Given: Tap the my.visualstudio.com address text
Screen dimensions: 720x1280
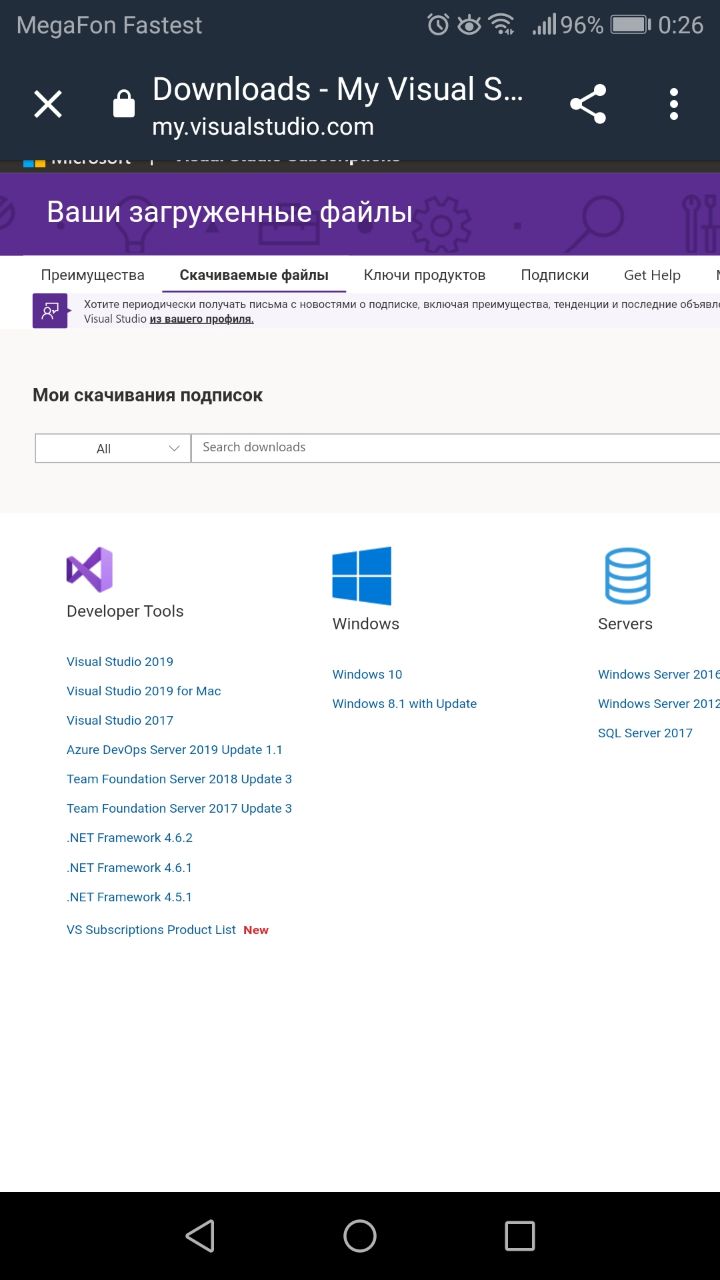Looking at the screenshot, I should click(x=263, y=127).
